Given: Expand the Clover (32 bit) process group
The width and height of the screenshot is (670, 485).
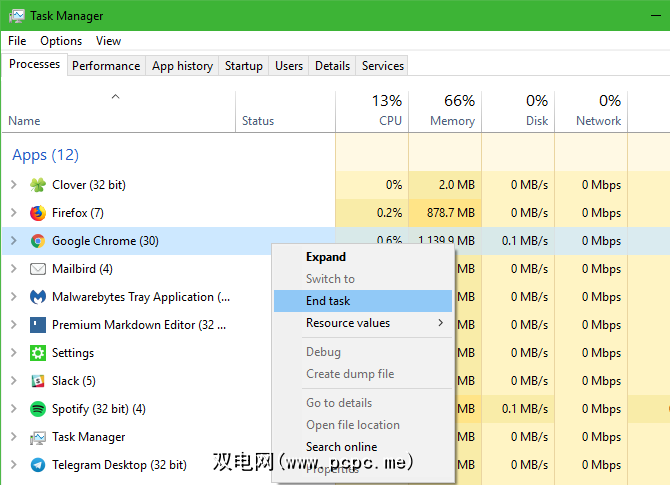Looking at the screenshot, I should point(14,185).
